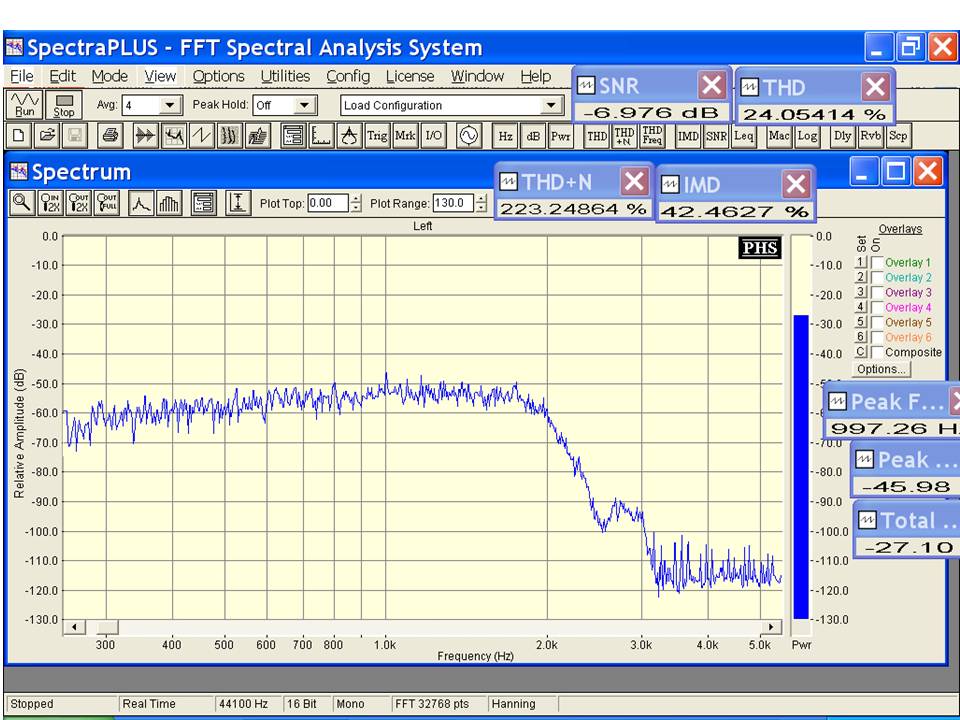The height and width of the screenshot is (720, 960).
Task: Enable the Overlay 2 checkbox
Action: [x=877, y=277]
